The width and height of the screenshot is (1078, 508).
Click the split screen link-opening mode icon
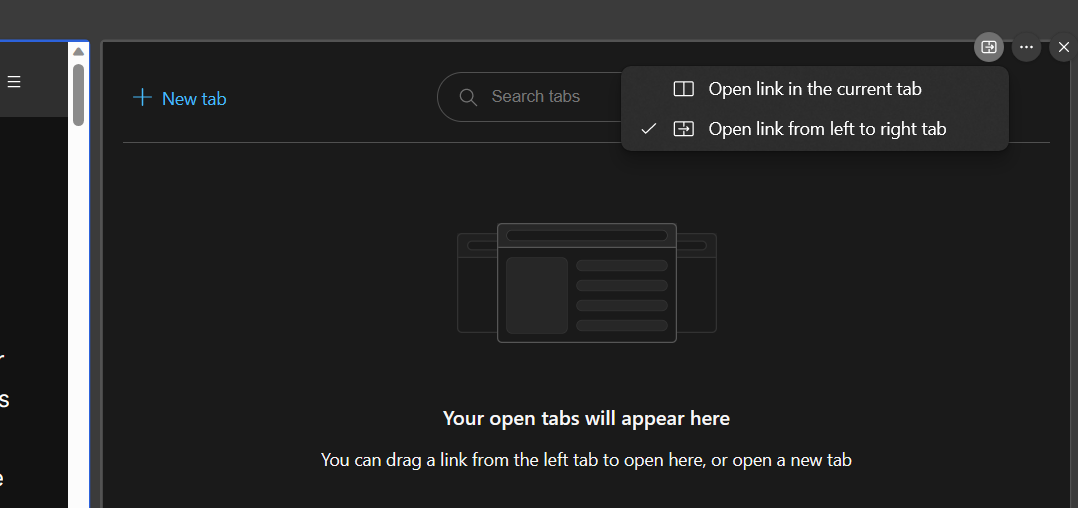click(989, 47)
